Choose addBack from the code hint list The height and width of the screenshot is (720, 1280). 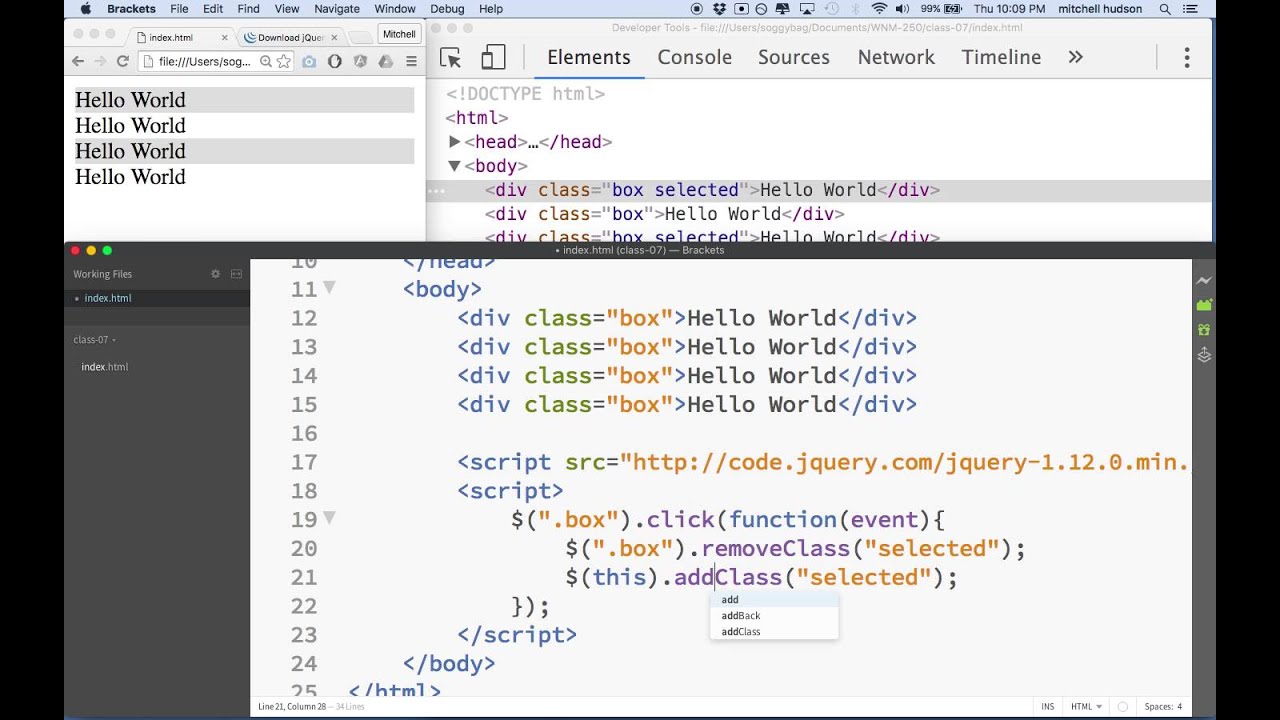(x=774, y=616)
